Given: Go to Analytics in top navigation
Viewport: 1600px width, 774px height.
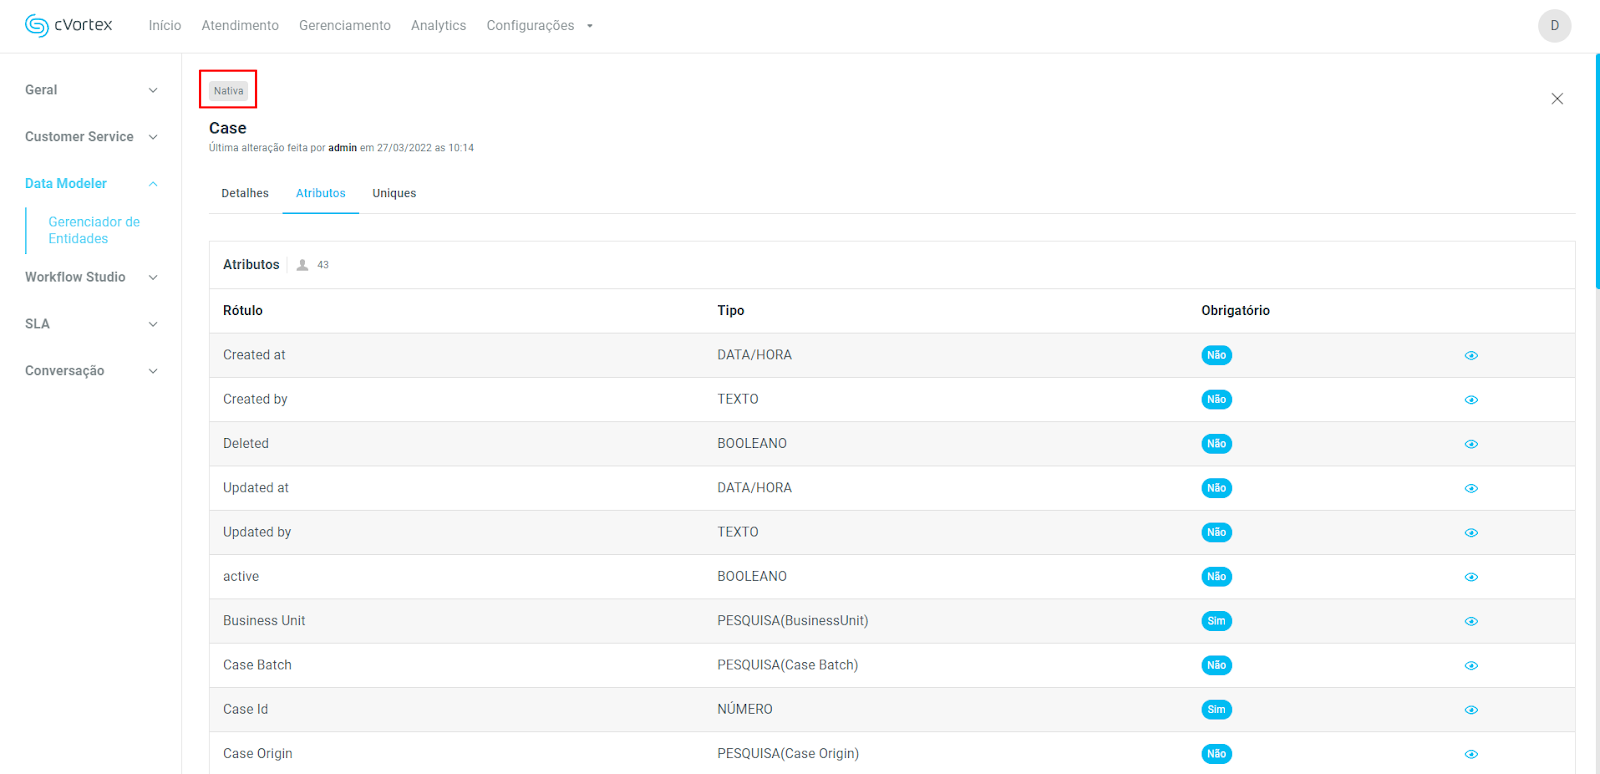Looking at the screenshot, I should pyautogui.click(x=438, y=26).
